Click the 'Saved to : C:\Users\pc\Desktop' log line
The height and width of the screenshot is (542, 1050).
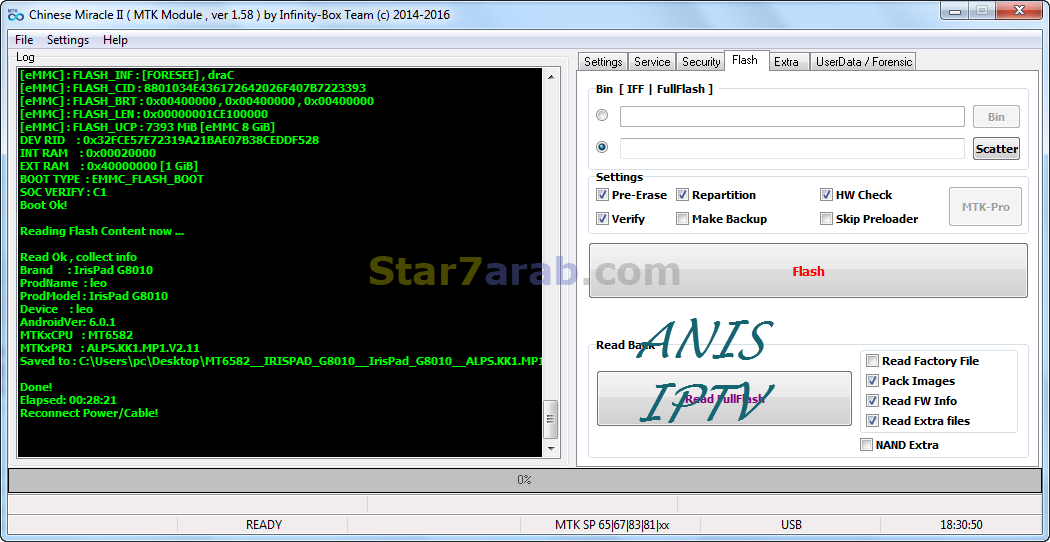pos(281,361)
